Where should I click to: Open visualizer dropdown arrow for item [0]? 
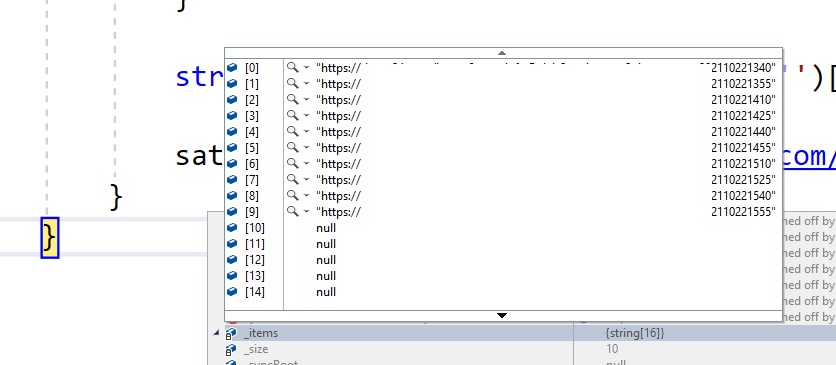click(x=307, y=68)
